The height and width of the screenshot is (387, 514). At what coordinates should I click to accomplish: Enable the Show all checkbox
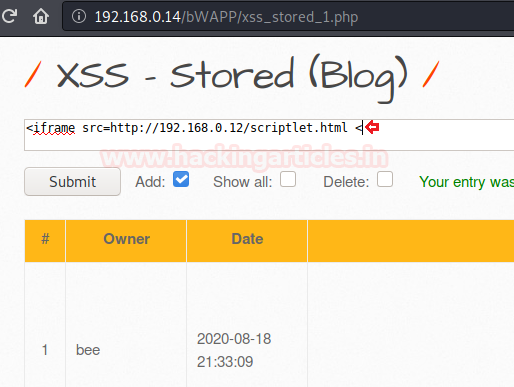(288, 179)
